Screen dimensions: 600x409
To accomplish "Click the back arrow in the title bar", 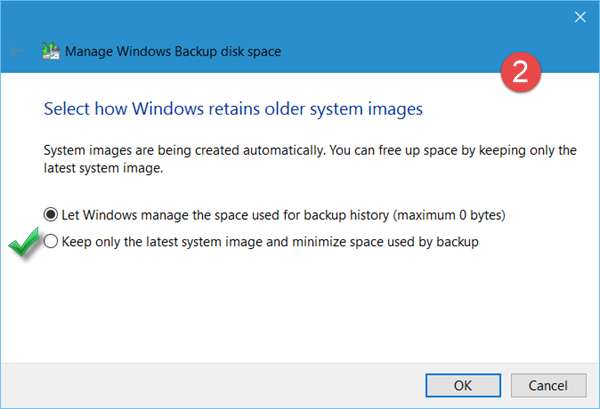I will click(x=17, y=50).
